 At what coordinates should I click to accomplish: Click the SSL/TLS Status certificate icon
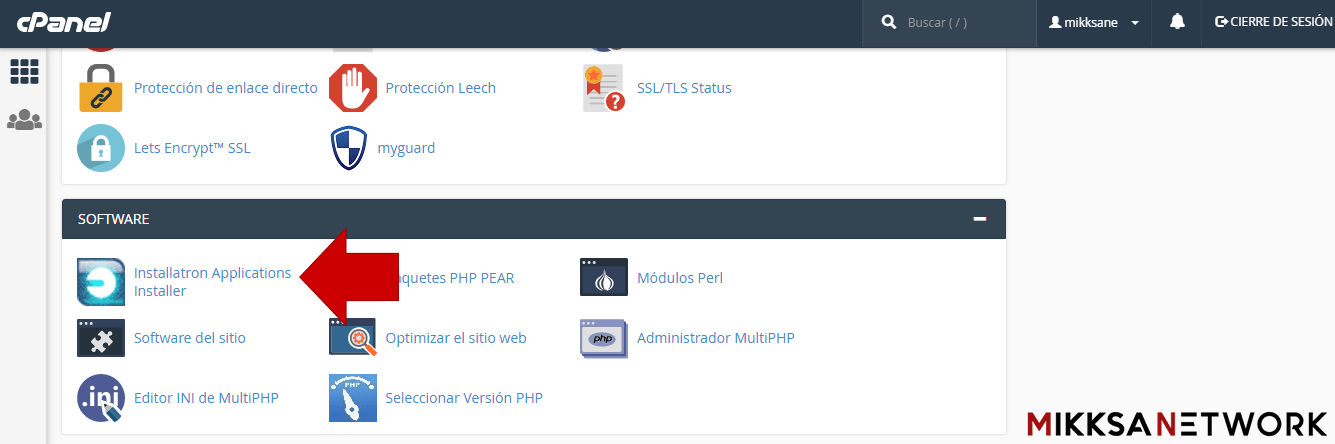coord(603,88)
